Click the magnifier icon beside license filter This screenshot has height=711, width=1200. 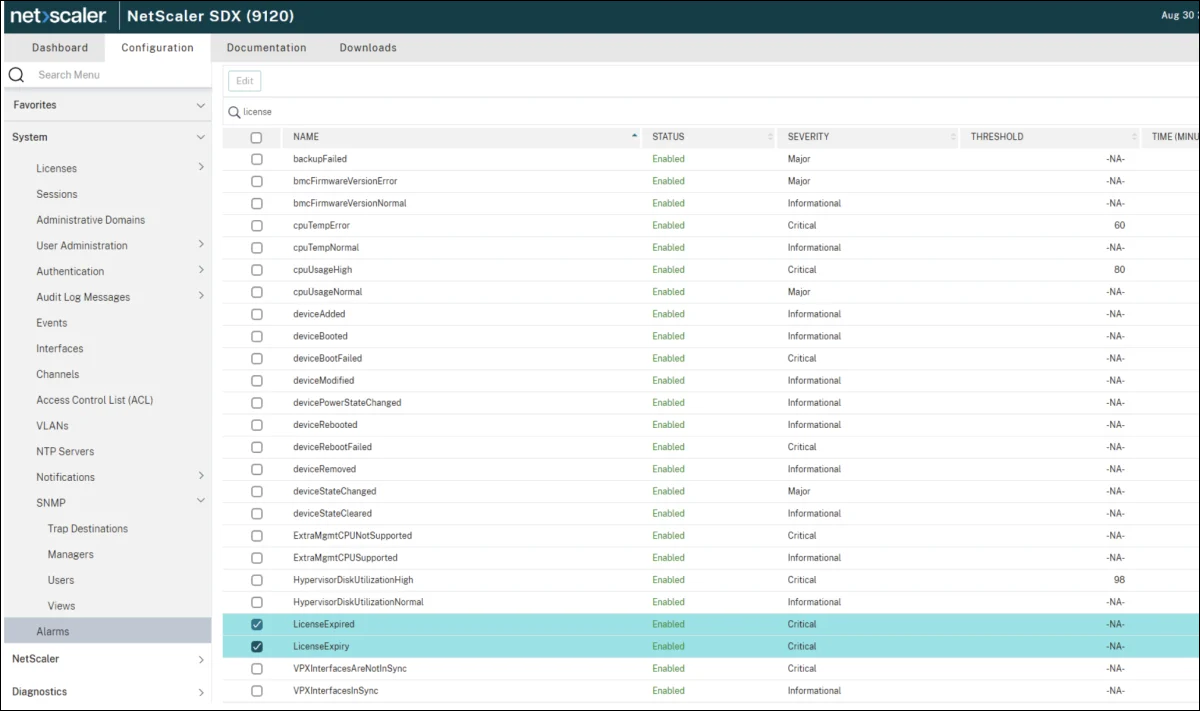234,112
